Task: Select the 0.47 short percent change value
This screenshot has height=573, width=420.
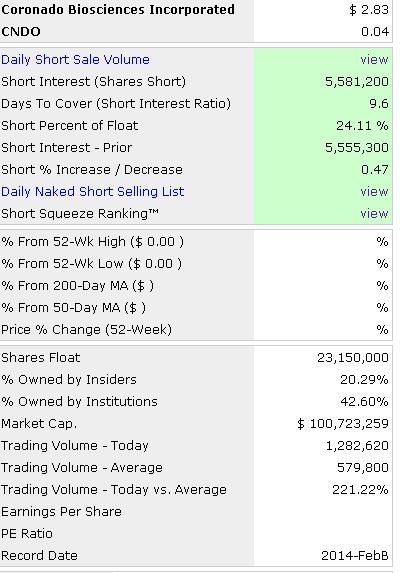Action: click(375, 170)
